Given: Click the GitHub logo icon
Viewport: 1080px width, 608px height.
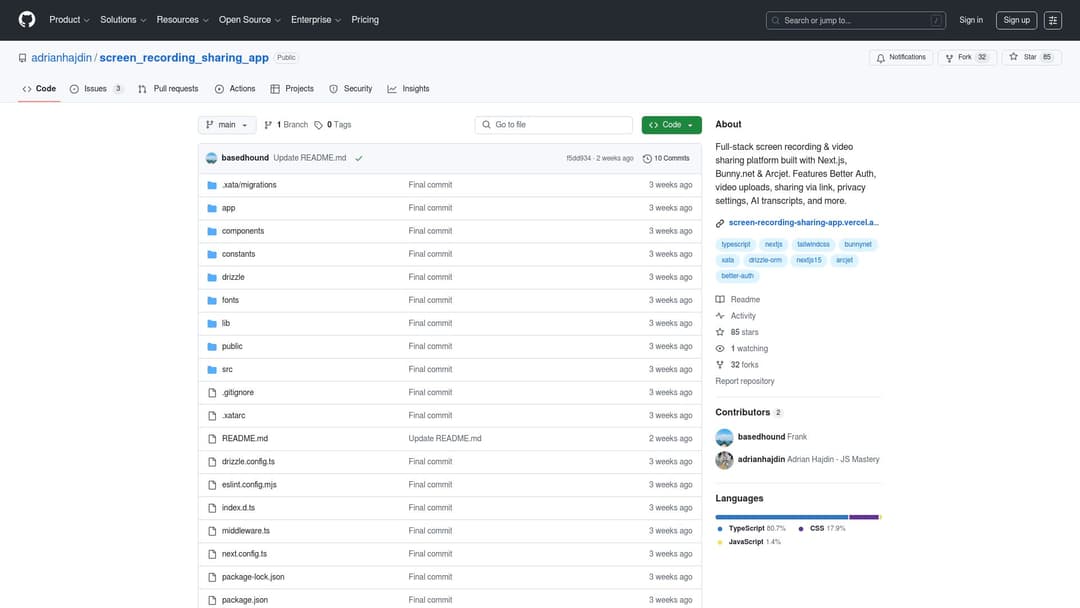Looking at the screenshot, I should click(27, 19).
